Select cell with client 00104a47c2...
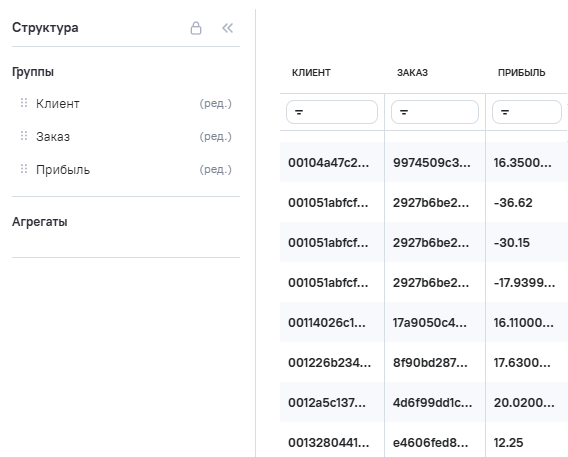Viewport: 568px width, 457px height. coord(332,163)
